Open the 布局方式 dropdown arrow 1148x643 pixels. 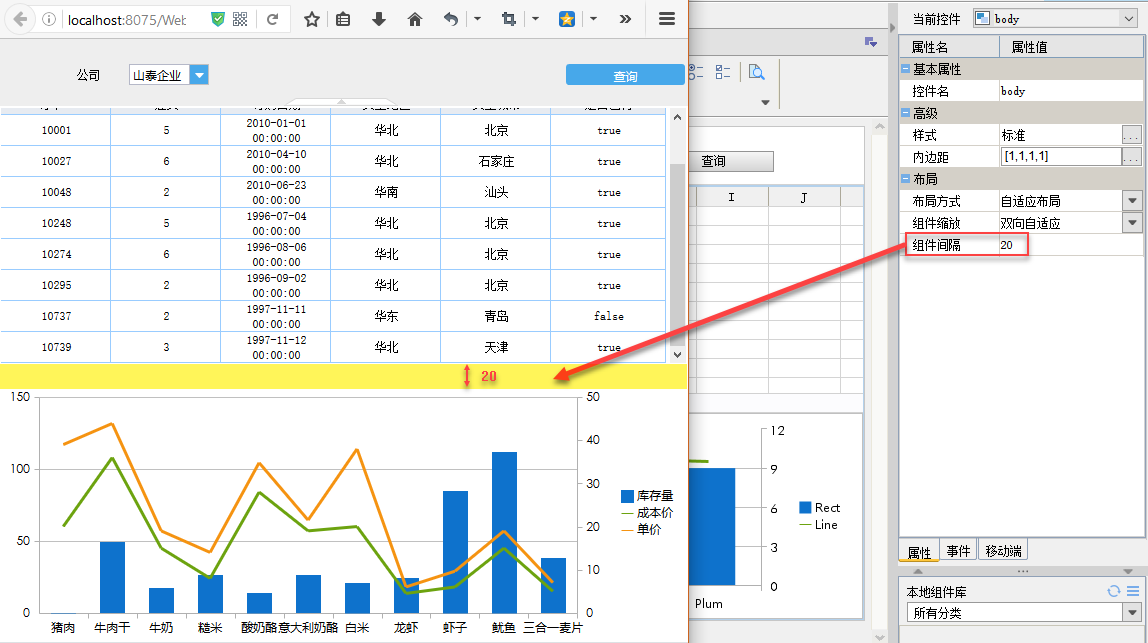pos(1132,201)
